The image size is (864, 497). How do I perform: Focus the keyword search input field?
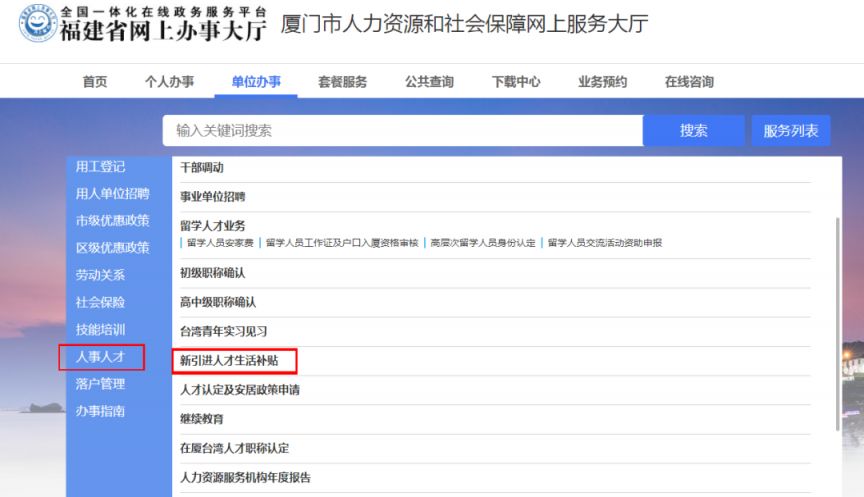(x=403, y=131)
